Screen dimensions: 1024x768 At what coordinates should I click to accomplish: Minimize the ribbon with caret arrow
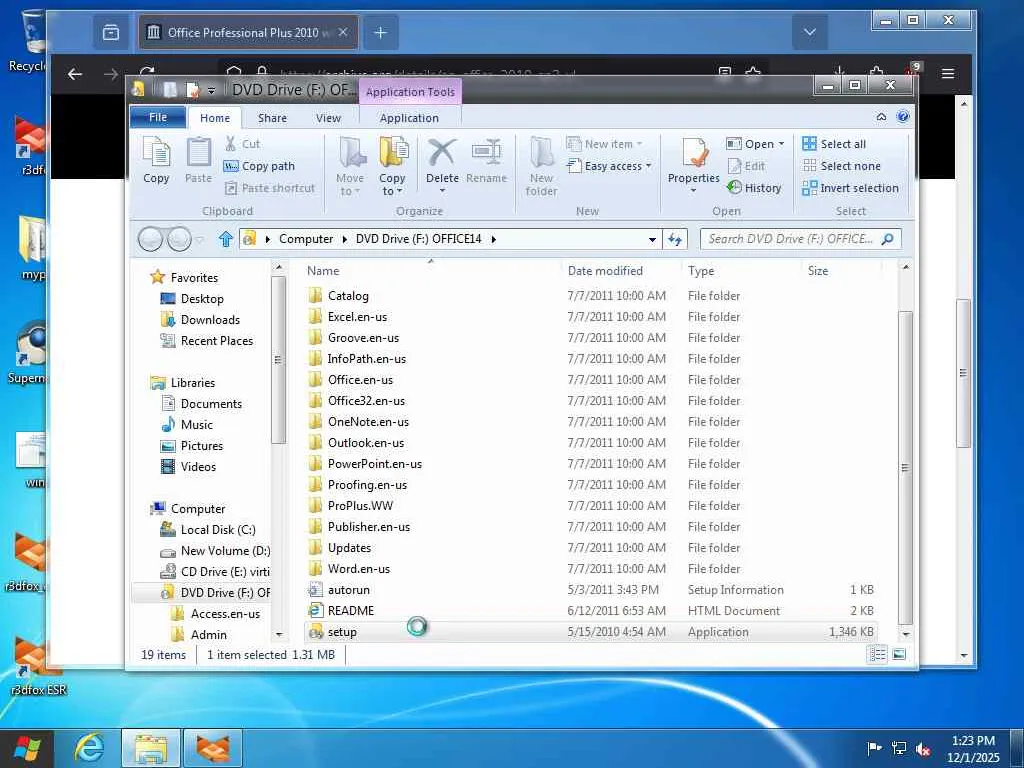pyautogui.click(x=881, y=117)
